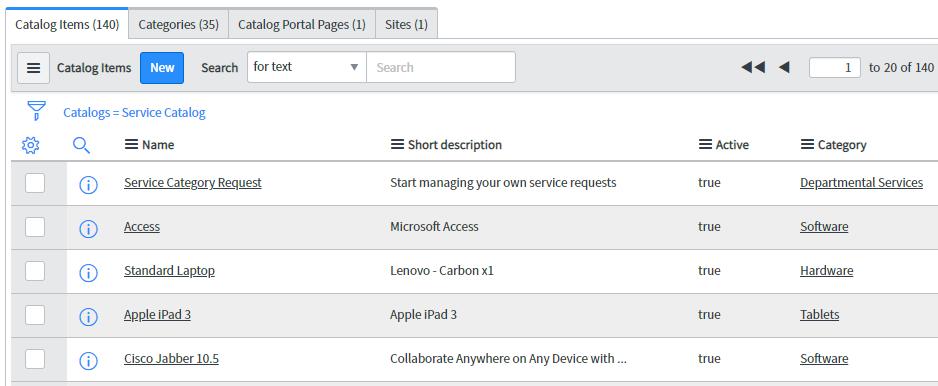Select the Standard Laptop row checkbox
This screenshot has height=386, width=938.
(35, 270)
